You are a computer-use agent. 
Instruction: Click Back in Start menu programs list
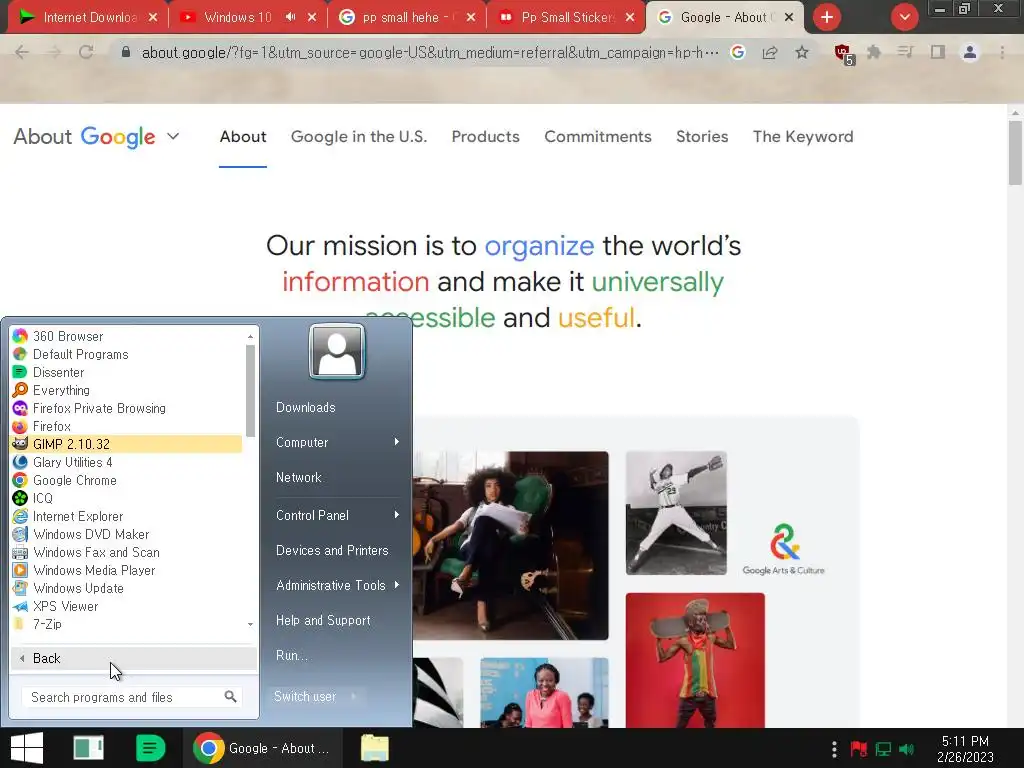(x=134, y=658)
